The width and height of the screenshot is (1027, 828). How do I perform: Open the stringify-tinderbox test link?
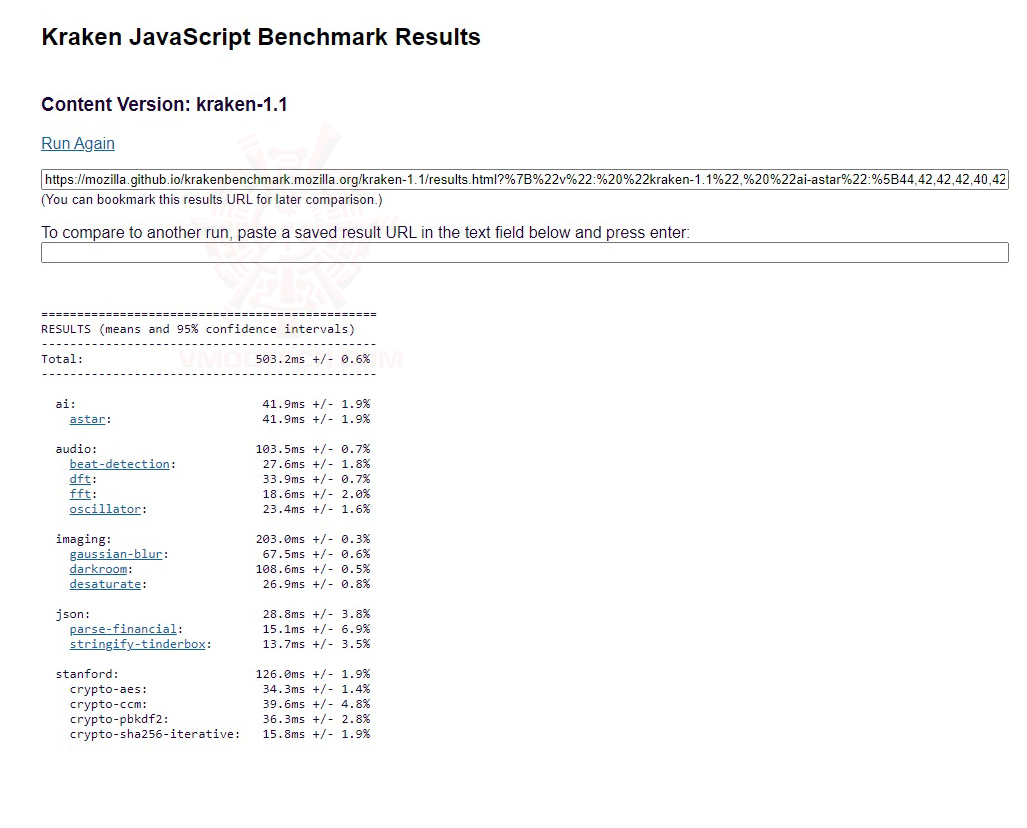(x=138, y=645)
